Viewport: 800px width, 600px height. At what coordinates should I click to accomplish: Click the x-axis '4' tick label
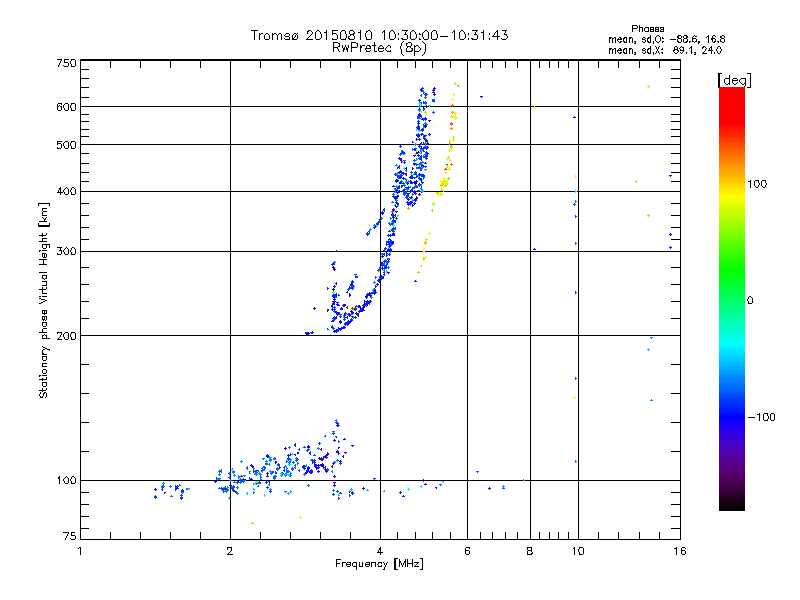(380, 551)
